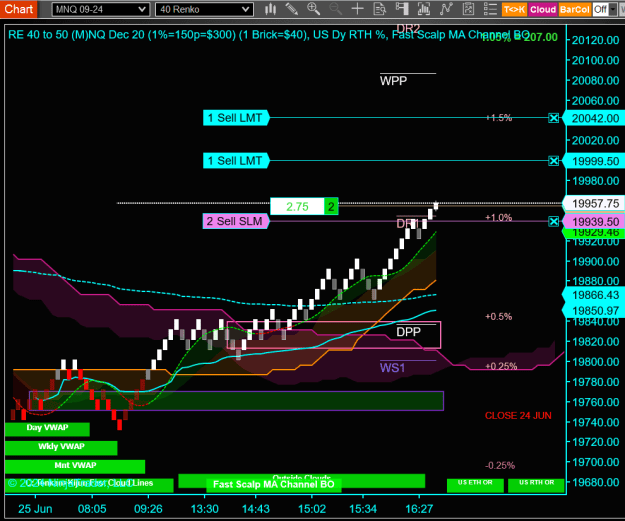This screenshot has width=625, height=521.
Task: Open the MNQ 09-24 instrument dropdown
Action: (100, 9)
